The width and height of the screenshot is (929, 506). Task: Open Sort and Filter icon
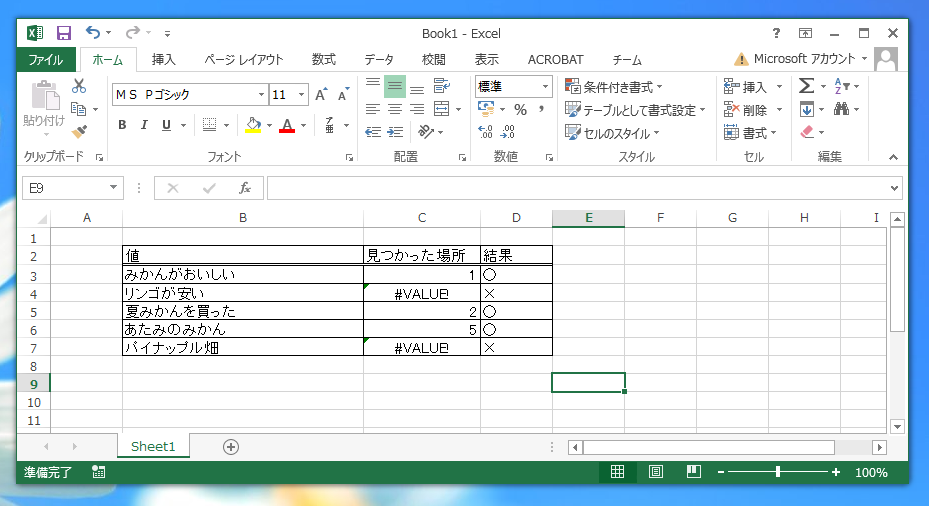pos(841,87)
